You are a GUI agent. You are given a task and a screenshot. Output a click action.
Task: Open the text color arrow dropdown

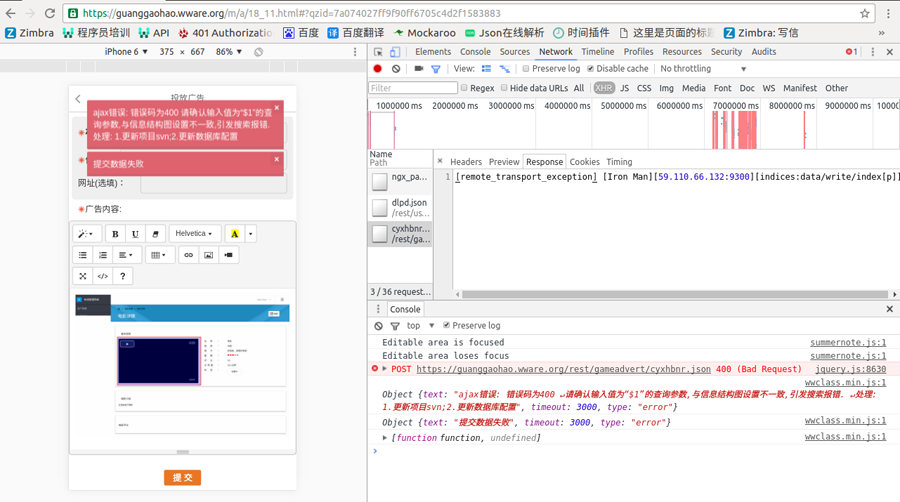(250, 234)
